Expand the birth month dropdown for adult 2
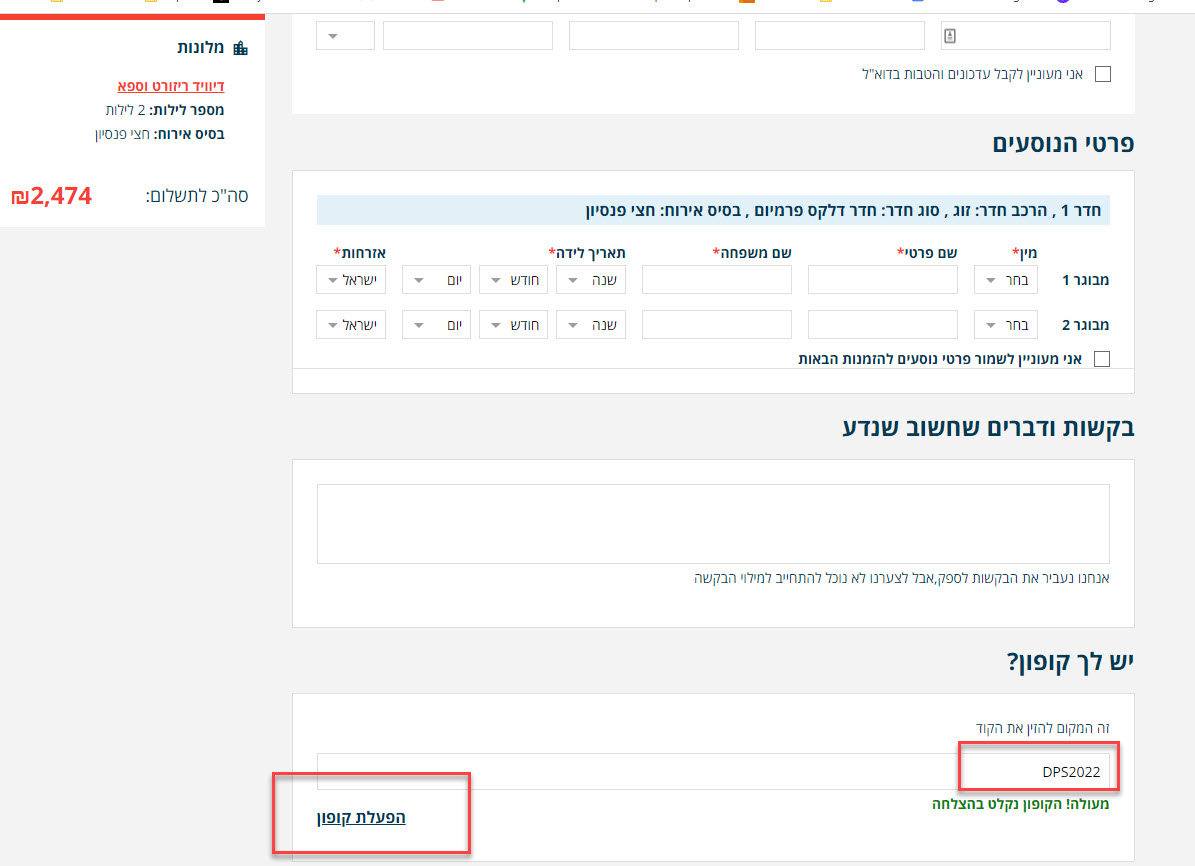1195x866 pixels. pos(514,325)
